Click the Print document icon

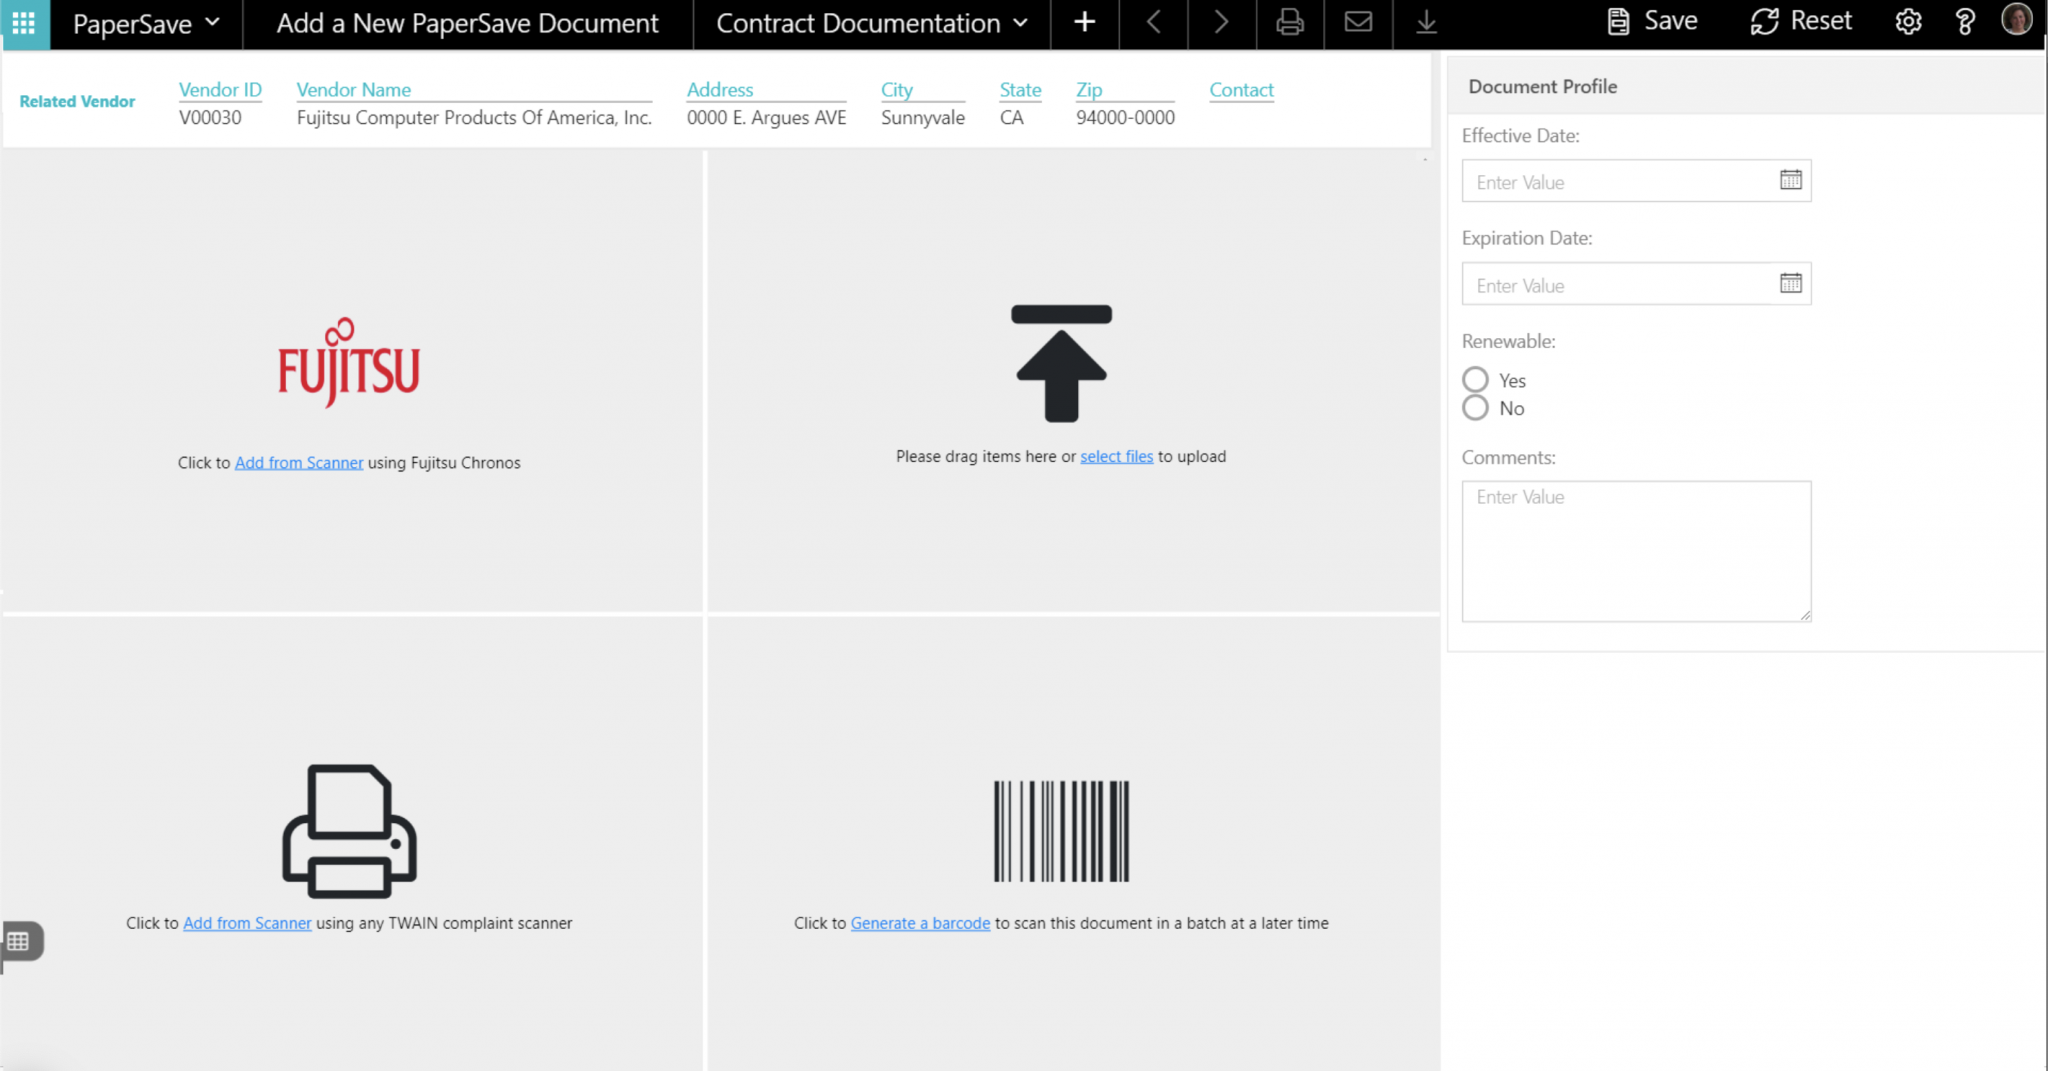click(x=1290, y=22)
